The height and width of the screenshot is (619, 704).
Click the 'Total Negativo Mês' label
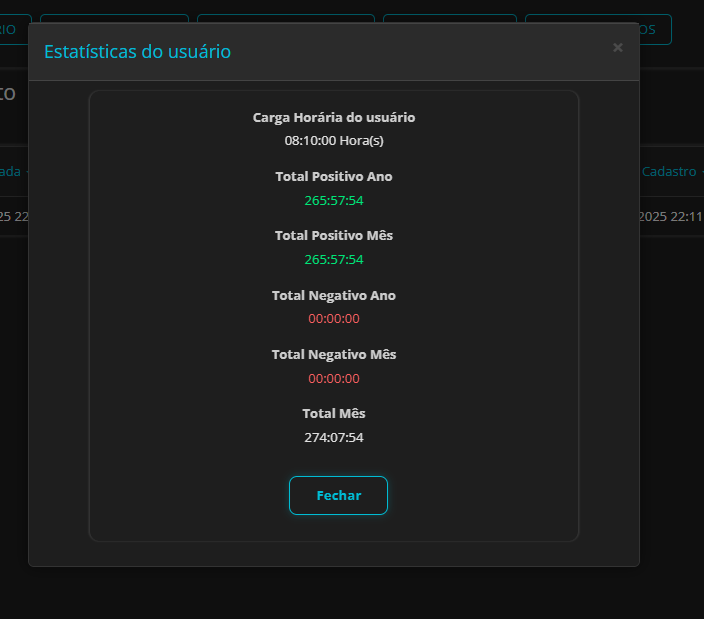point(333,354)
